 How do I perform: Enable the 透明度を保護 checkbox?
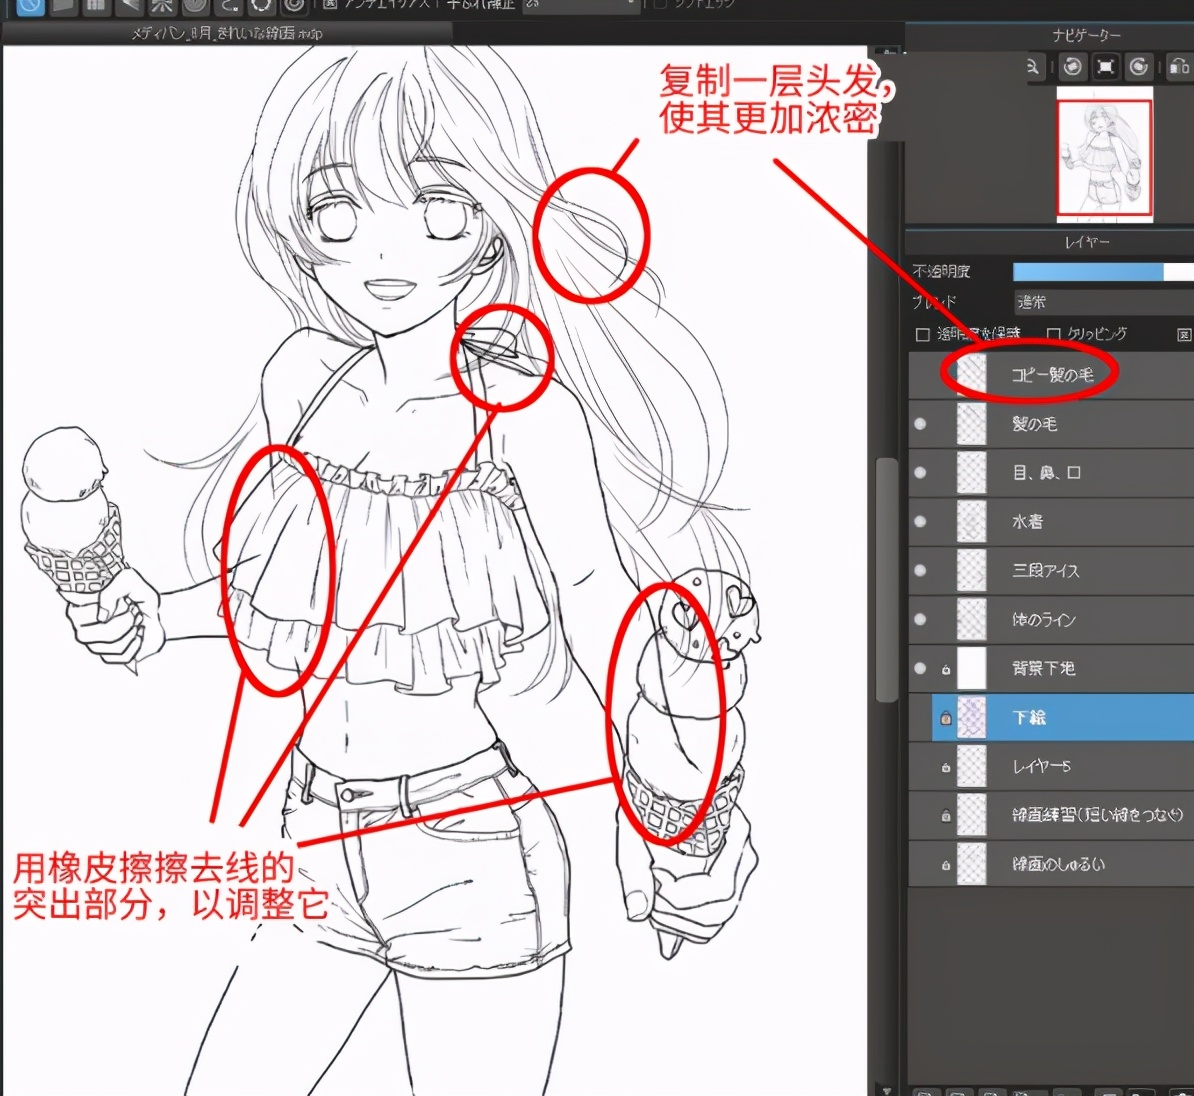click(x=923, y=334)
